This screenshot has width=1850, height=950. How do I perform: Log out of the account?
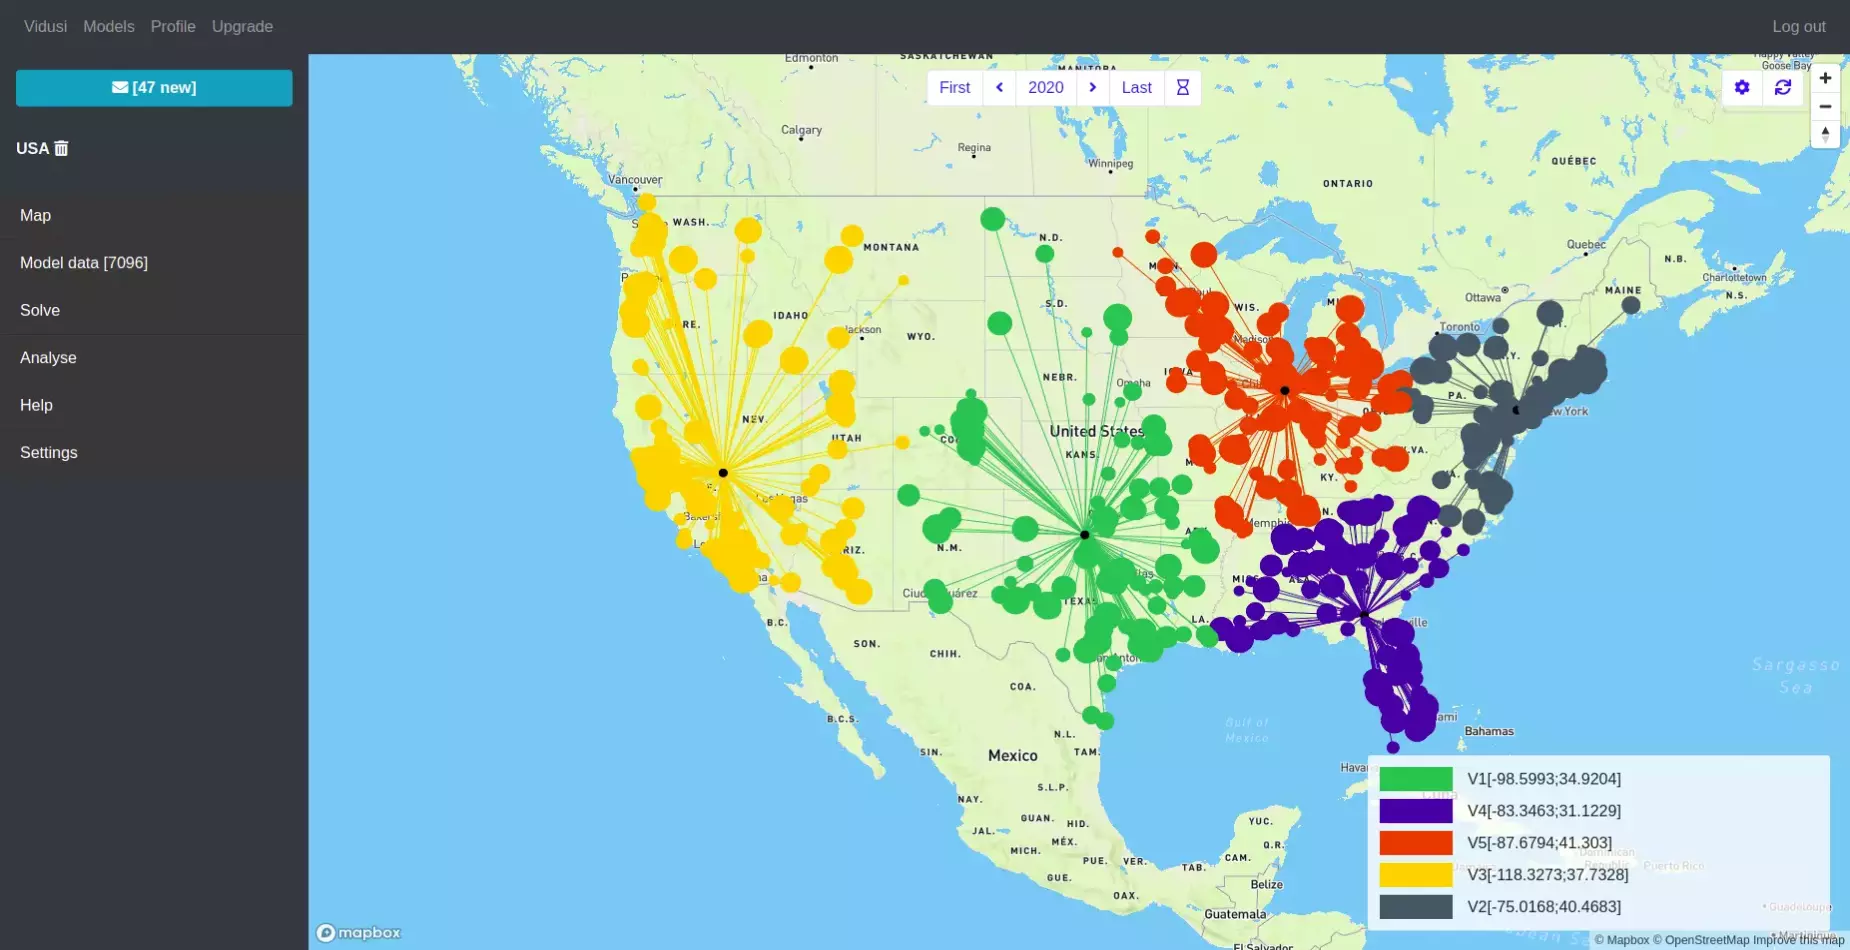tap(1799, 26)
